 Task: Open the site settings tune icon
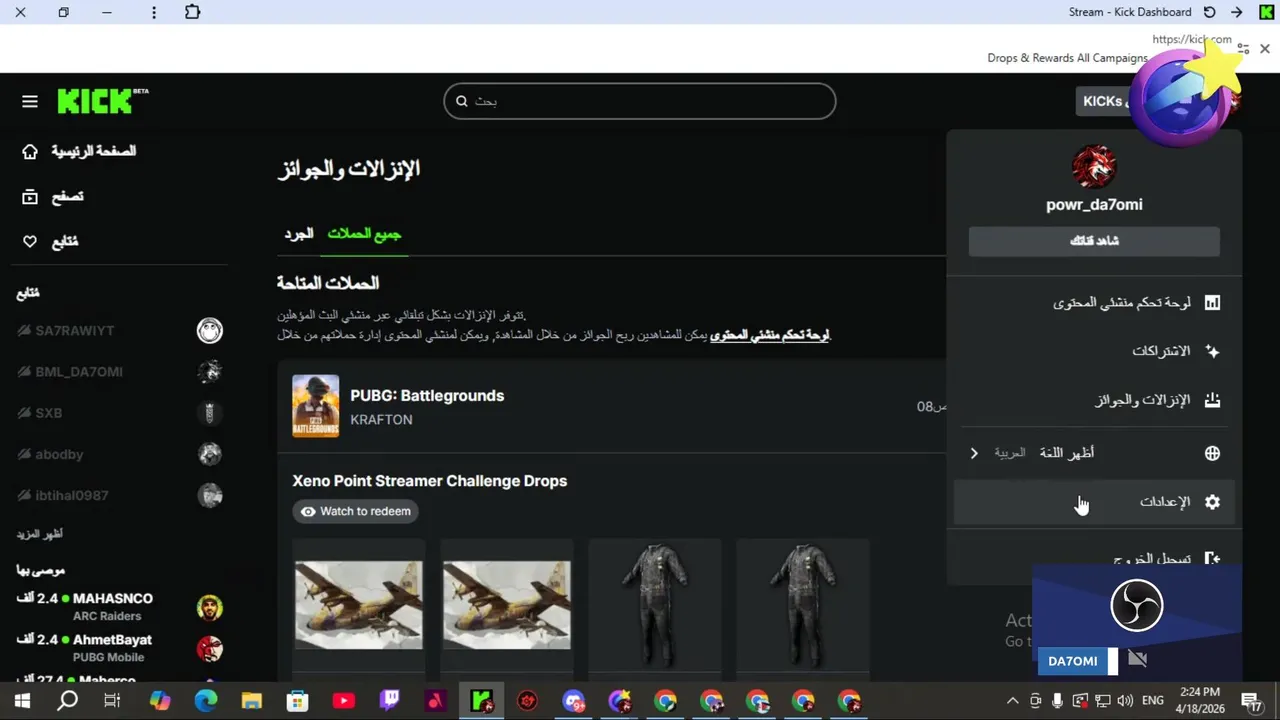click(x=1243, y=48)
